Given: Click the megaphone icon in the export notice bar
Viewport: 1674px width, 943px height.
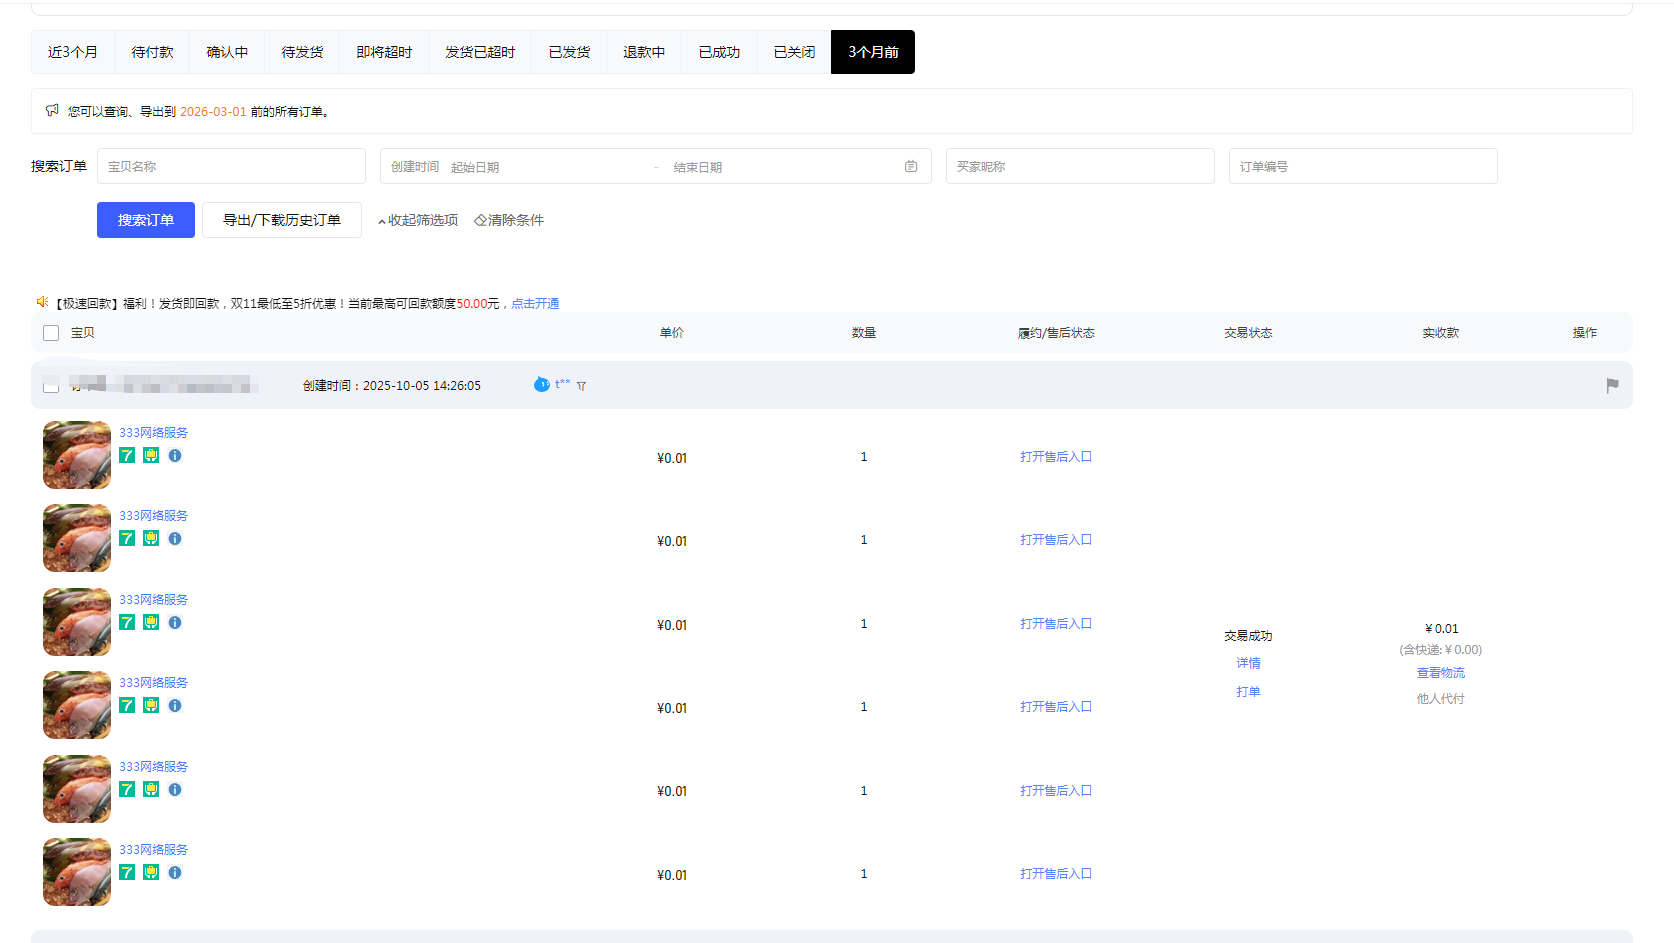Looking at the screenshot, I should click(x=52, y=110).
